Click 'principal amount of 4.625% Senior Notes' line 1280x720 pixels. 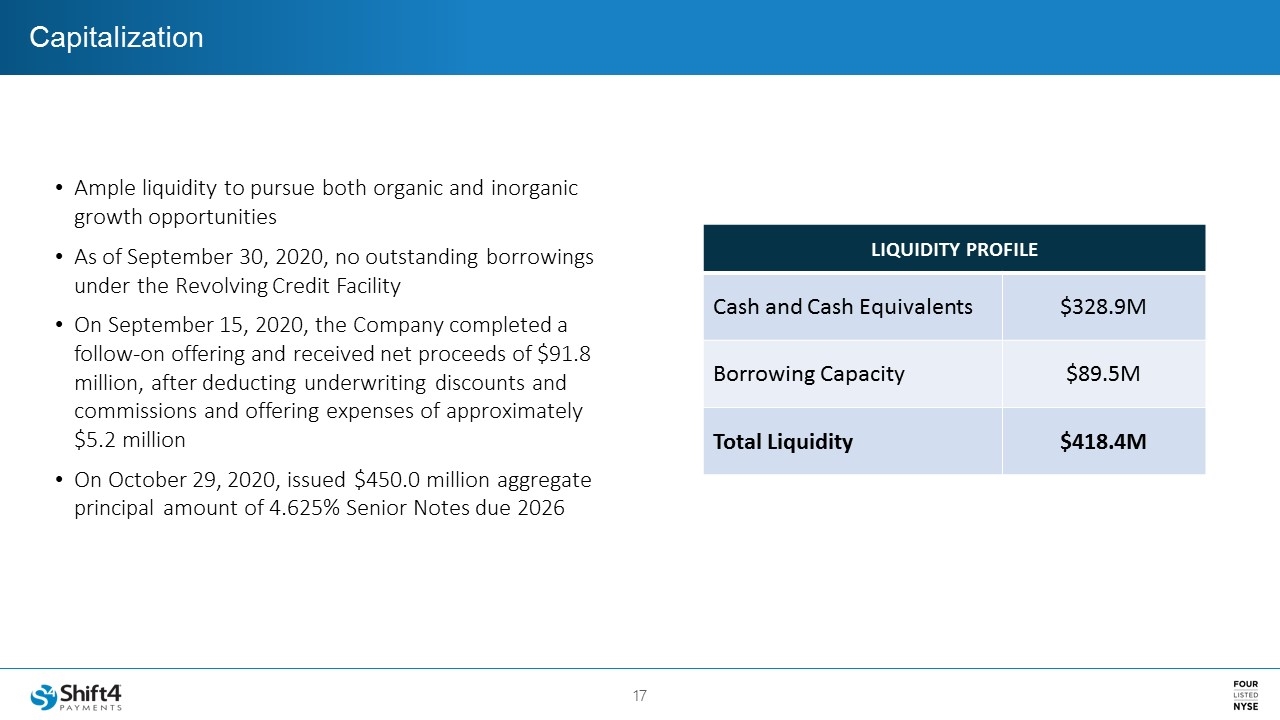click(319, 508)
